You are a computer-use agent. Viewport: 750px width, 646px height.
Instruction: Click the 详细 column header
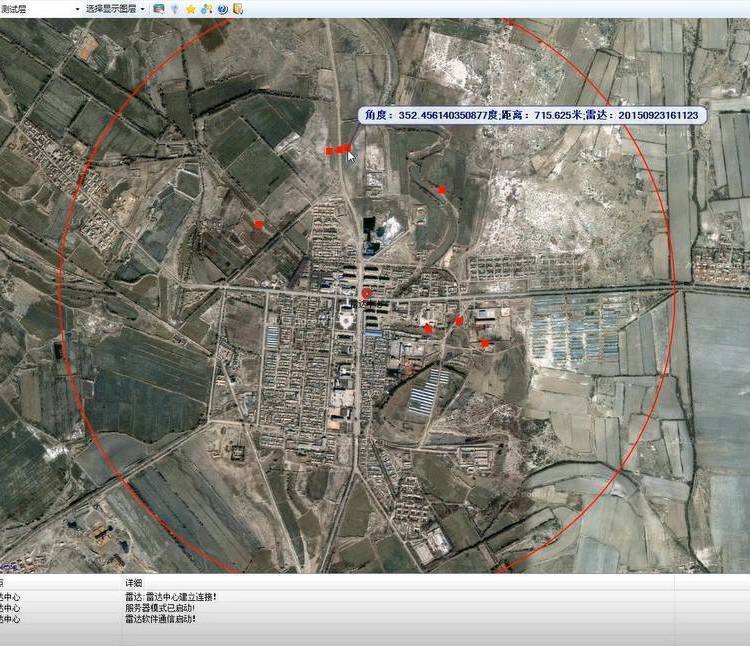click(133, 583)
